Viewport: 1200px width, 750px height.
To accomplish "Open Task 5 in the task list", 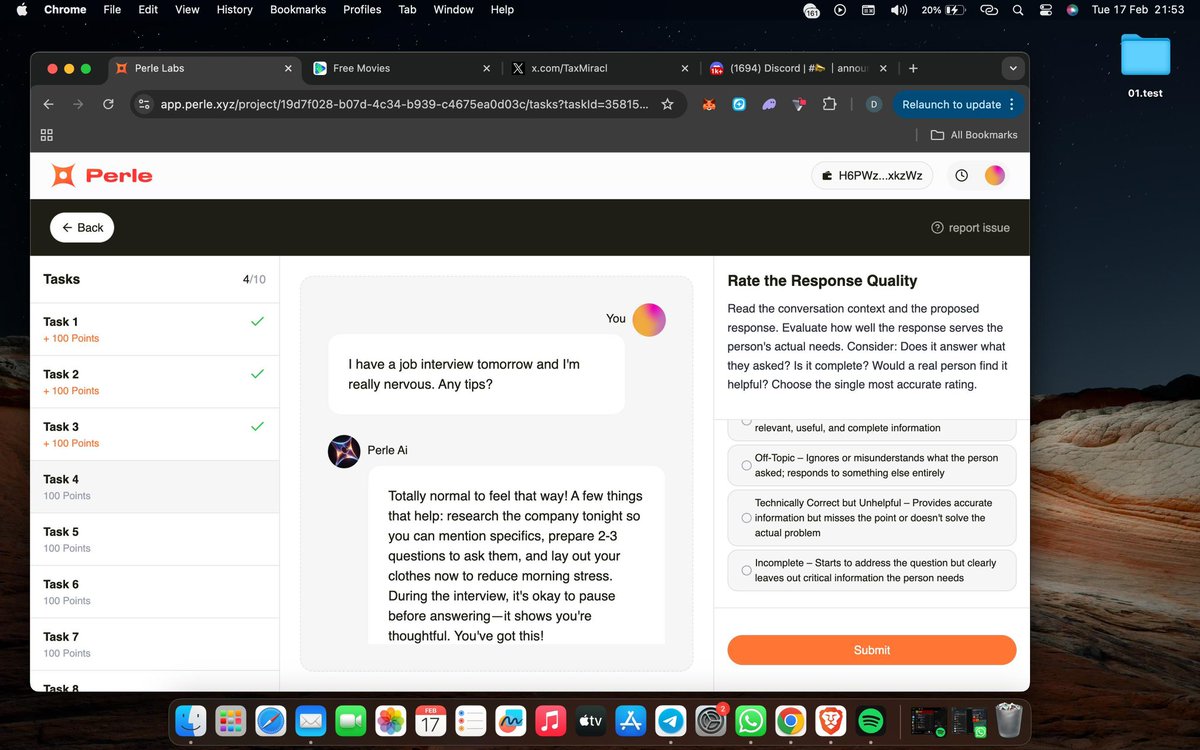I will (x=155, y=539).
